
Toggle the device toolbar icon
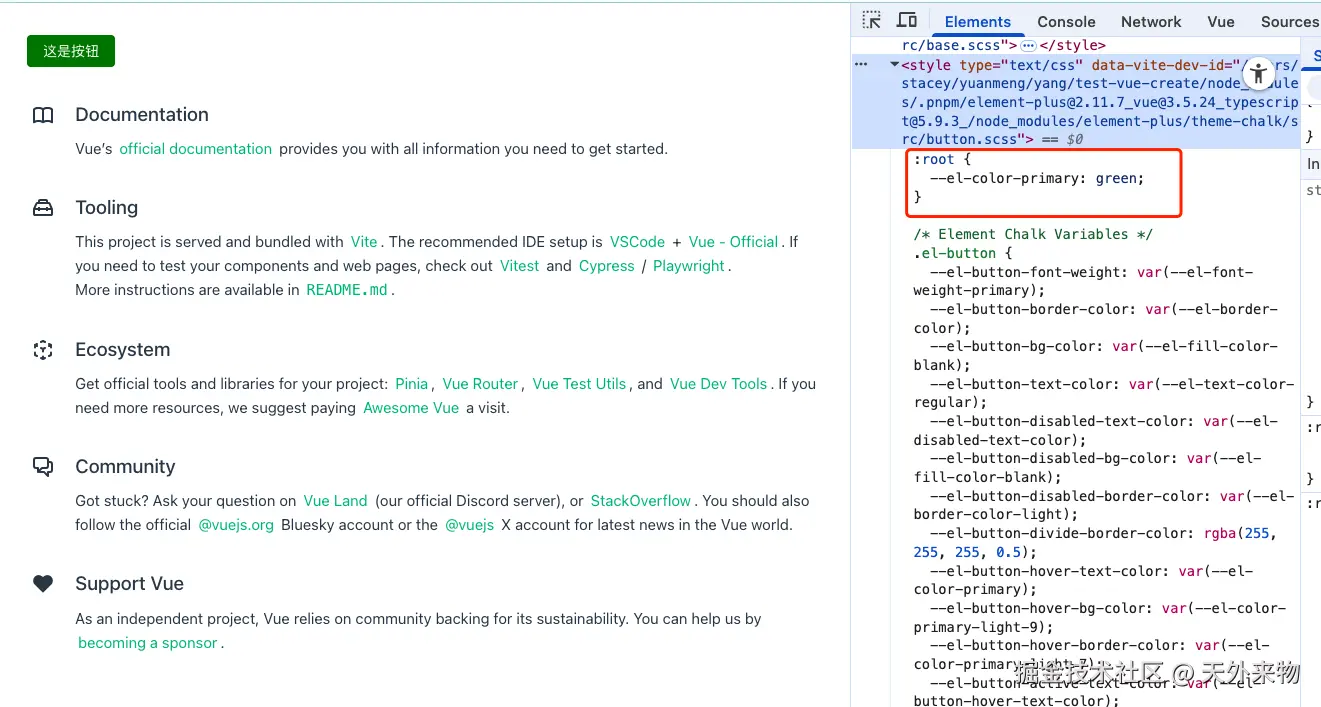tap(907, 21)
